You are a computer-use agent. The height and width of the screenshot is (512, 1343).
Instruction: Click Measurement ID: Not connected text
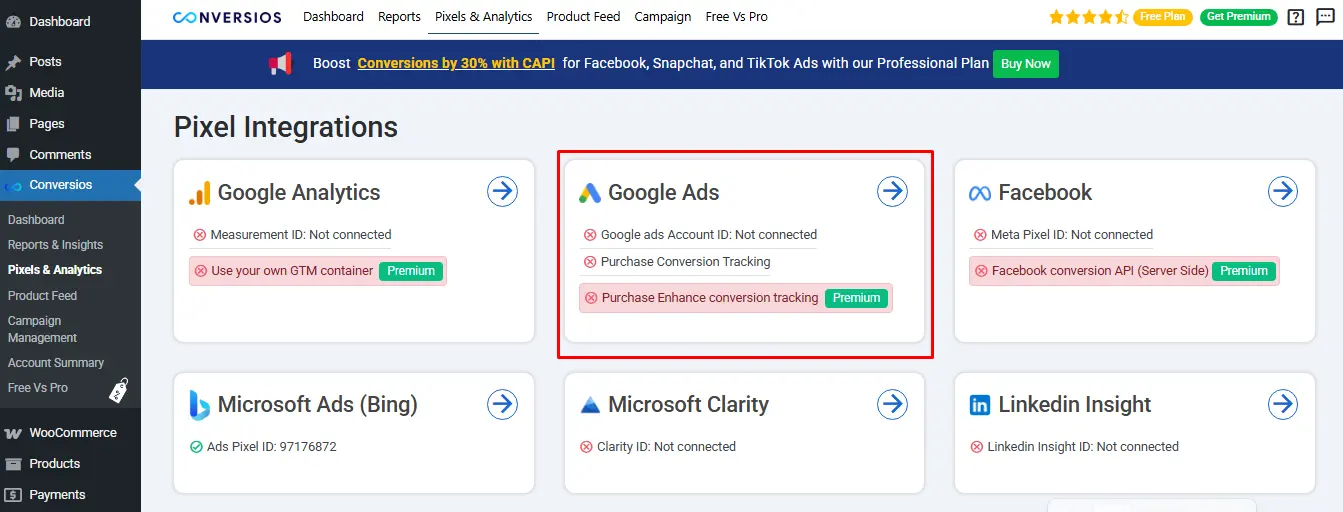pyautogui.click(x=301, y=235)
